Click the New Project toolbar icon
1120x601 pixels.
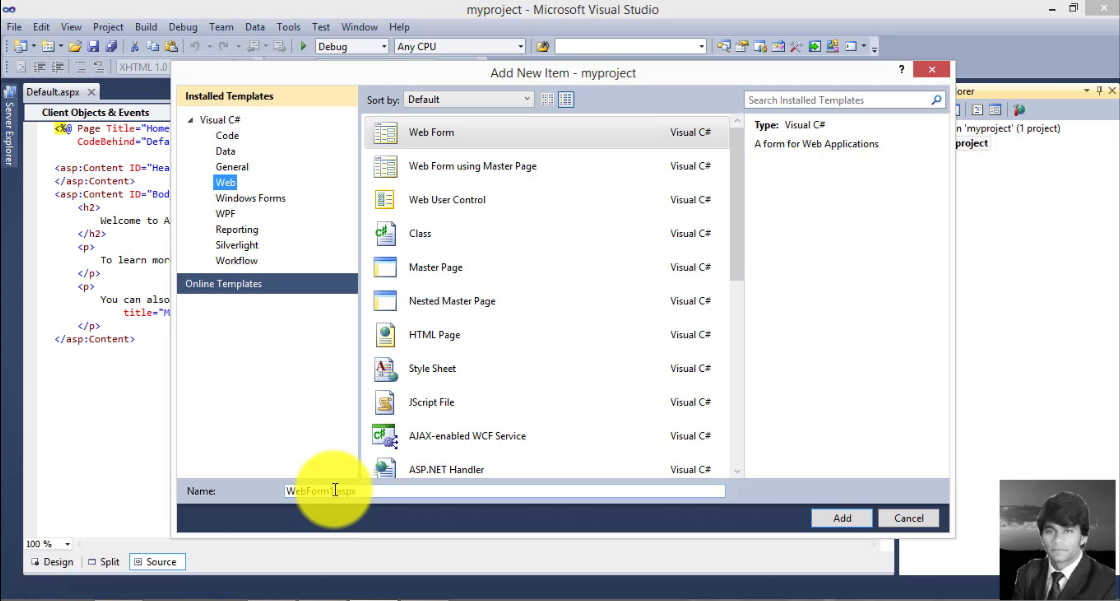click(x=20, y=46)
